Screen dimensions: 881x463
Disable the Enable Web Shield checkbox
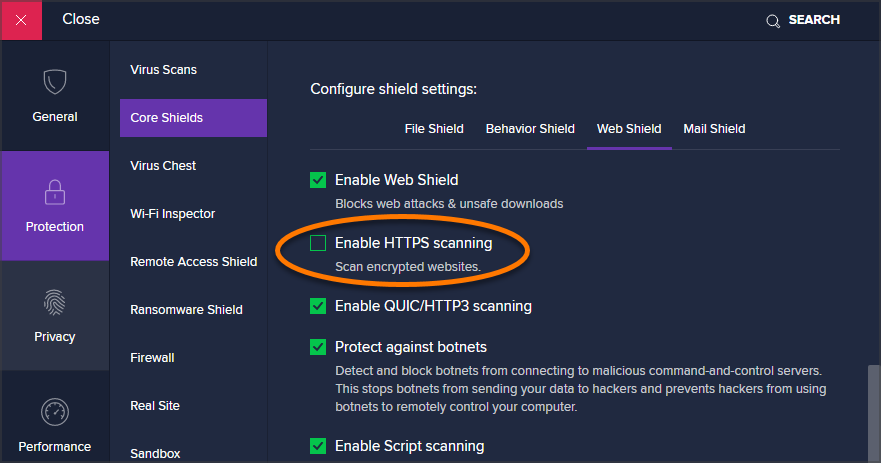pyautogui.click(x=318, y=180)
